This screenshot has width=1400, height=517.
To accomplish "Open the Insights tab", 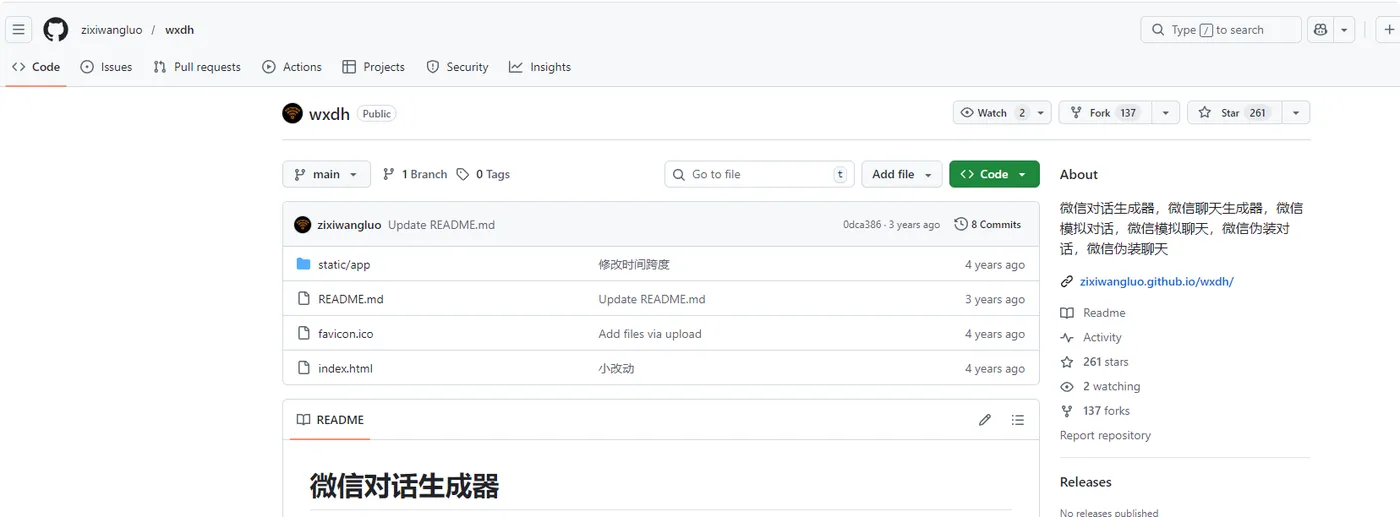I will (x=540, y=67).
